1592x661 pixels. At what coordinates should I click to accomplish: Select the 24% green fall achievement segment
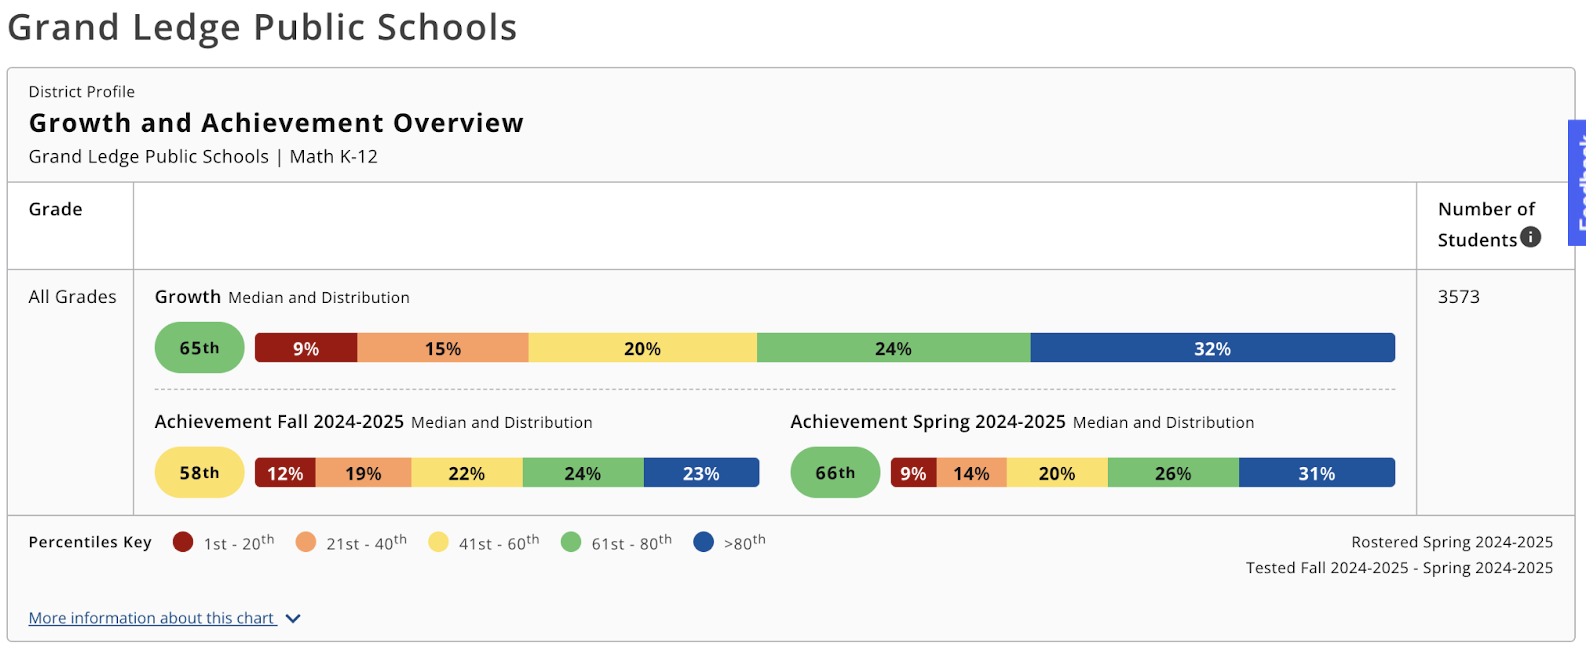[x=583, y=473]
